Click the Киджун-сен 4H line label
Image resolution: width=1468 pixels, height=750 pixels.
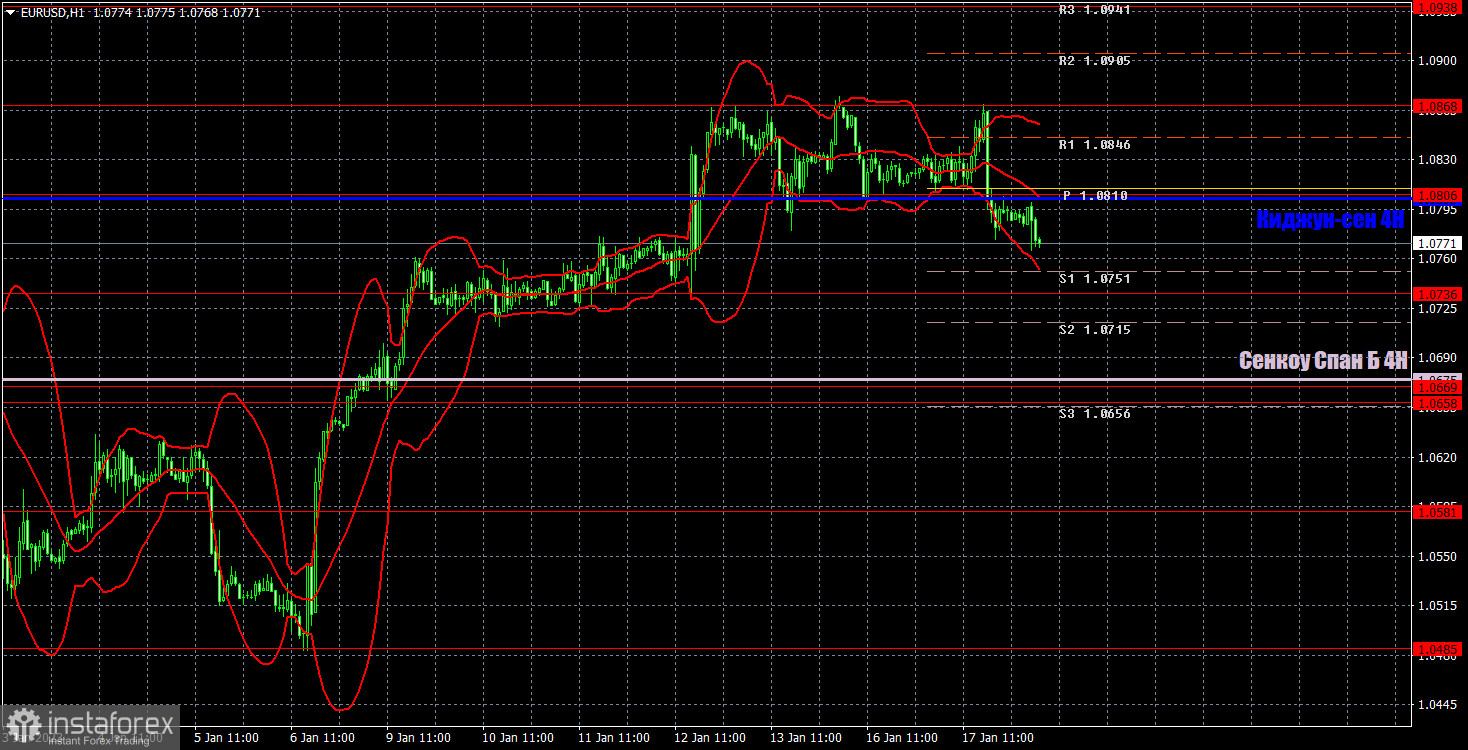coord(1331,219)
